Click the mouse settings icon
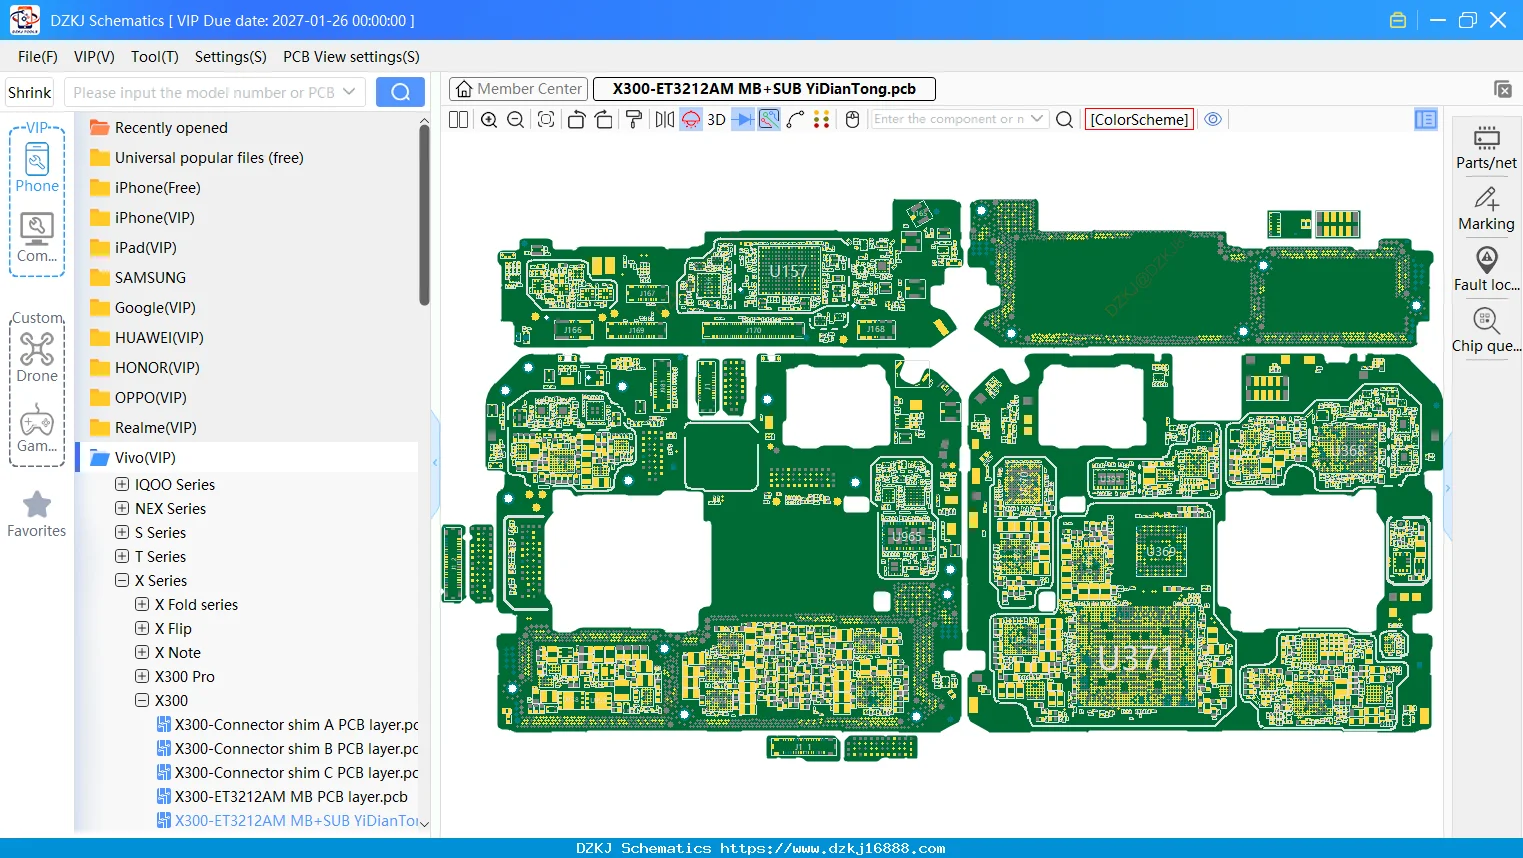This screenshot has width=1523, height=858. pyautogui.click(x=852, y=120)
